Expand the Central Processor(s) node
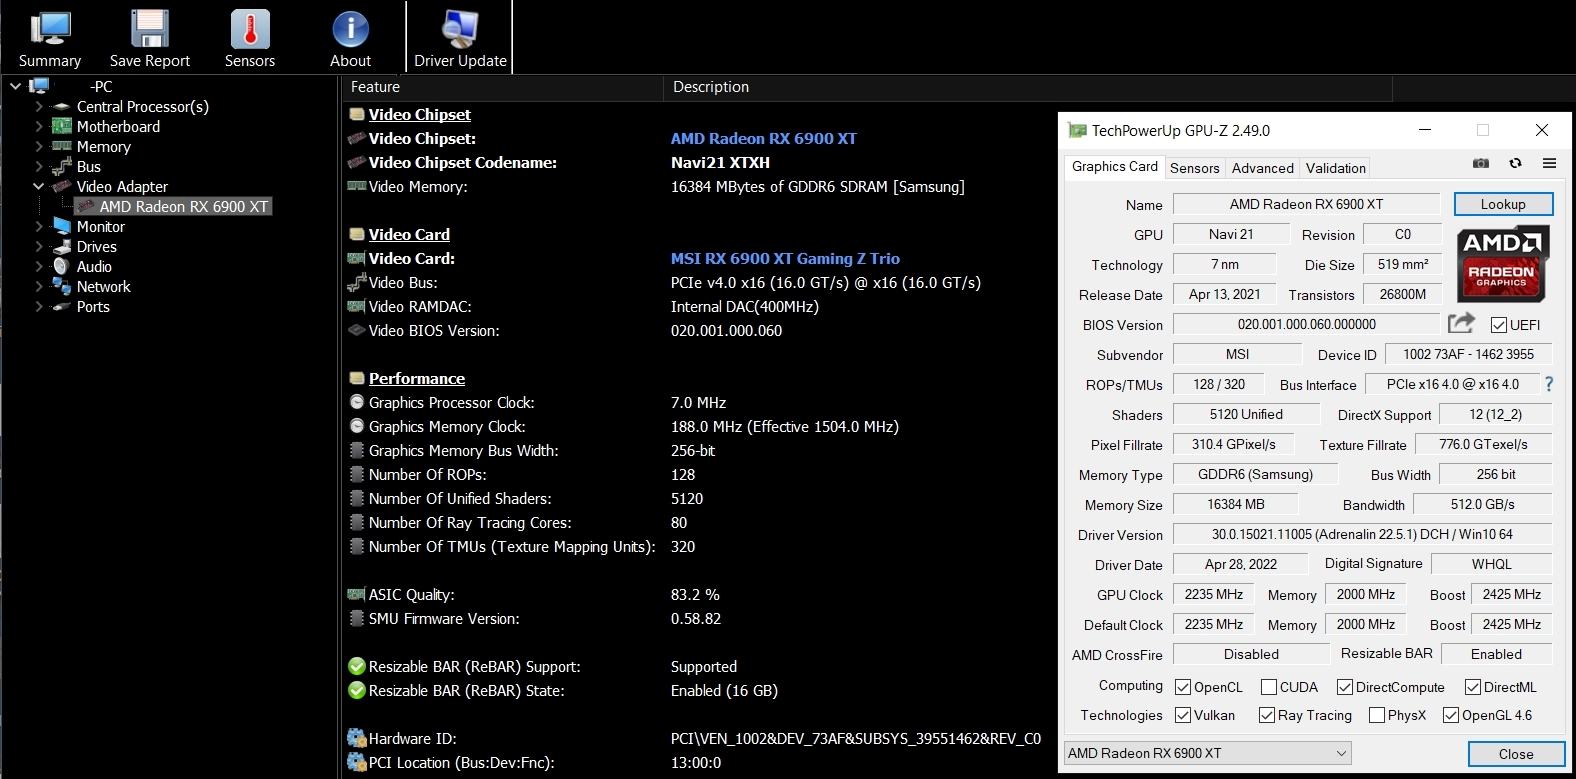 pyautogui.click(x=39, y=106)
